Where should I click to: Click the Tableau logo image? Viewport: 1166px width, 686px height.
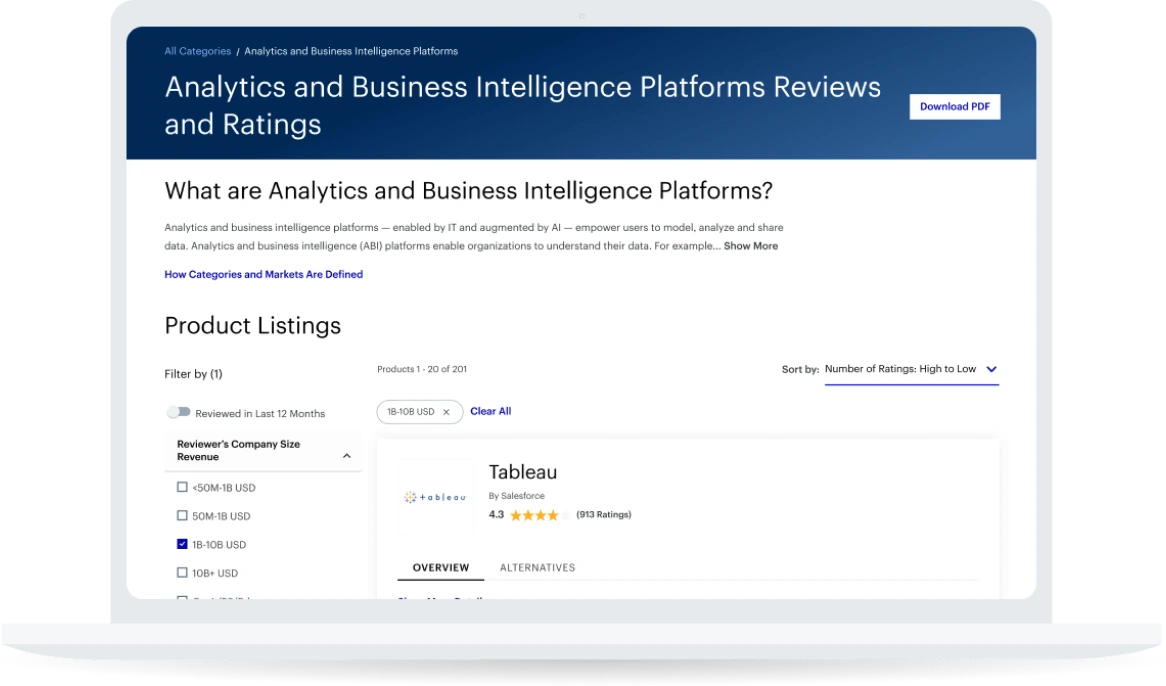[x=435, y=497]
